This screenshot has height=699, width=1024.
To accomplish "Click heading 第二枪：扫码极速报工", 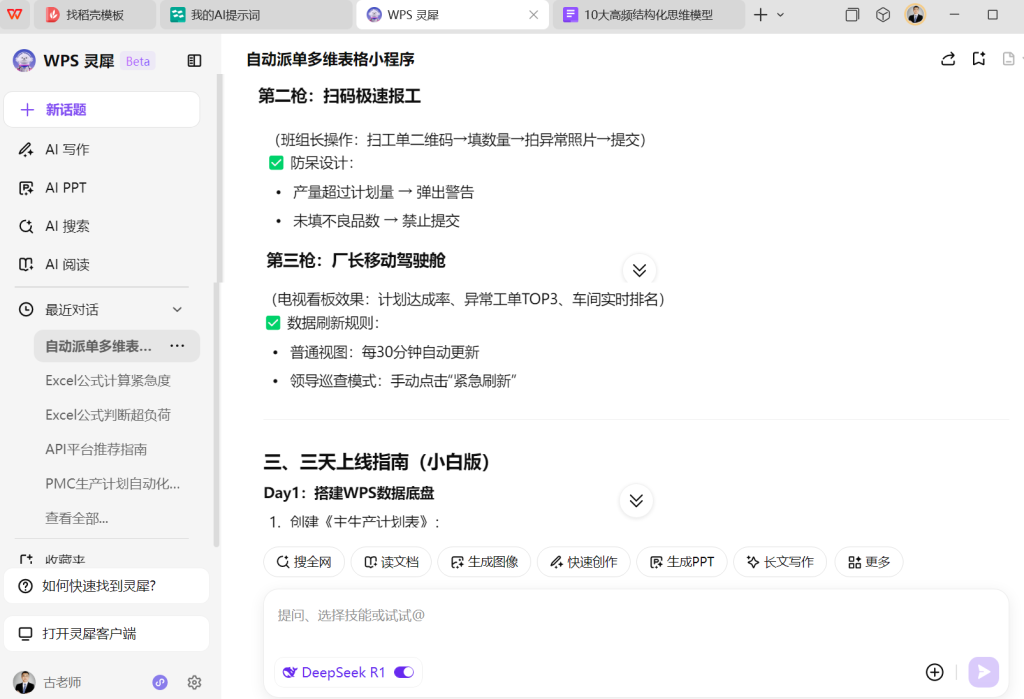I will [339, 96].
